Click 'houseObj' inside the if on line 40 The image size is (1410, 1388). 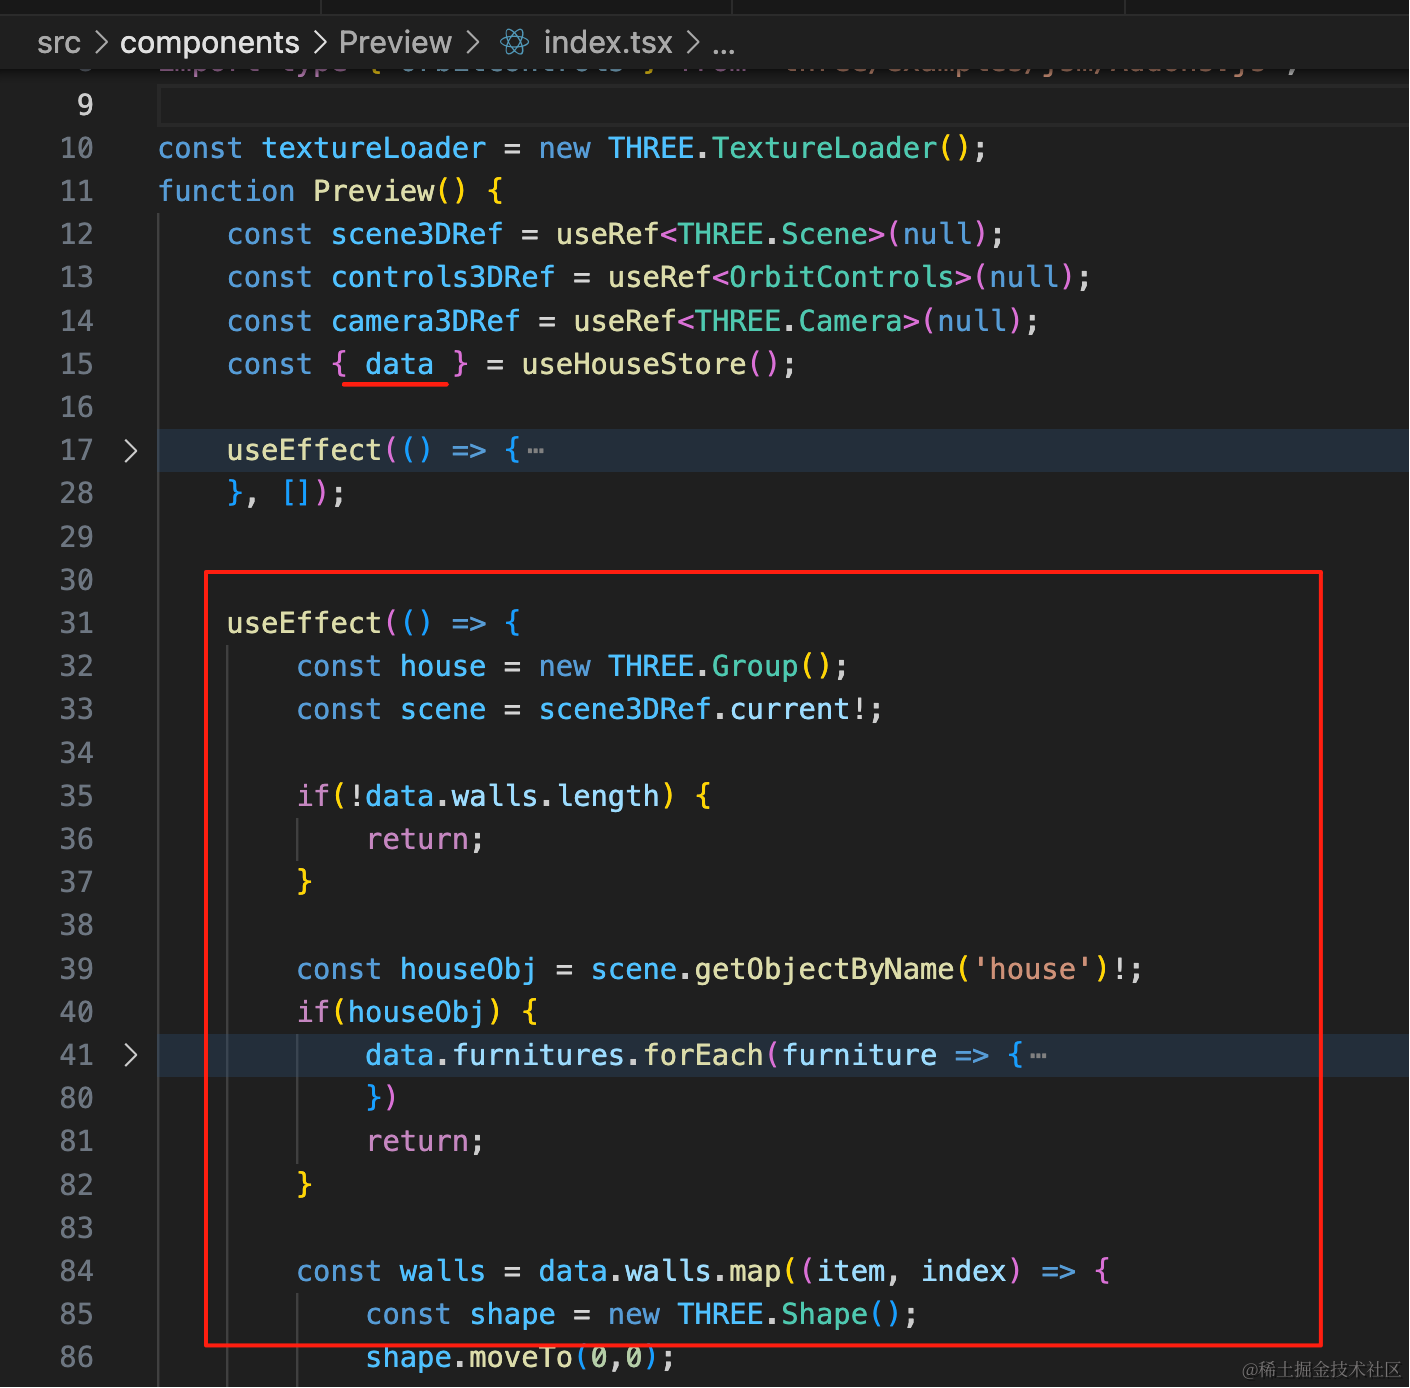(417, 1012)
